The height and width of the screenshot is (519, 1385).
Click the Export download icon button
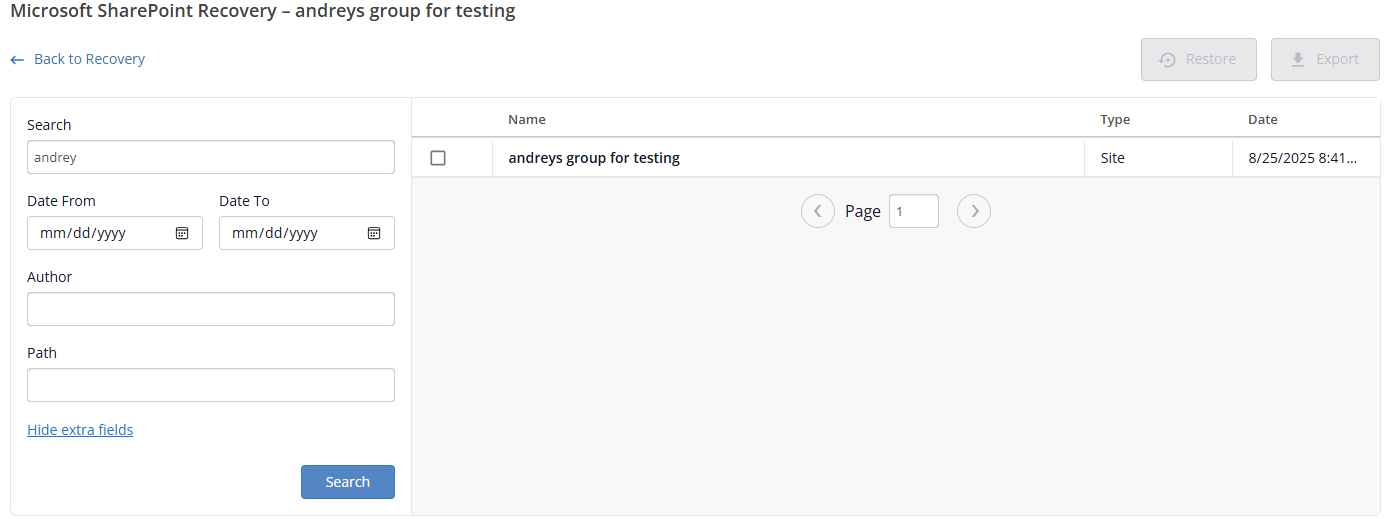1325,59
